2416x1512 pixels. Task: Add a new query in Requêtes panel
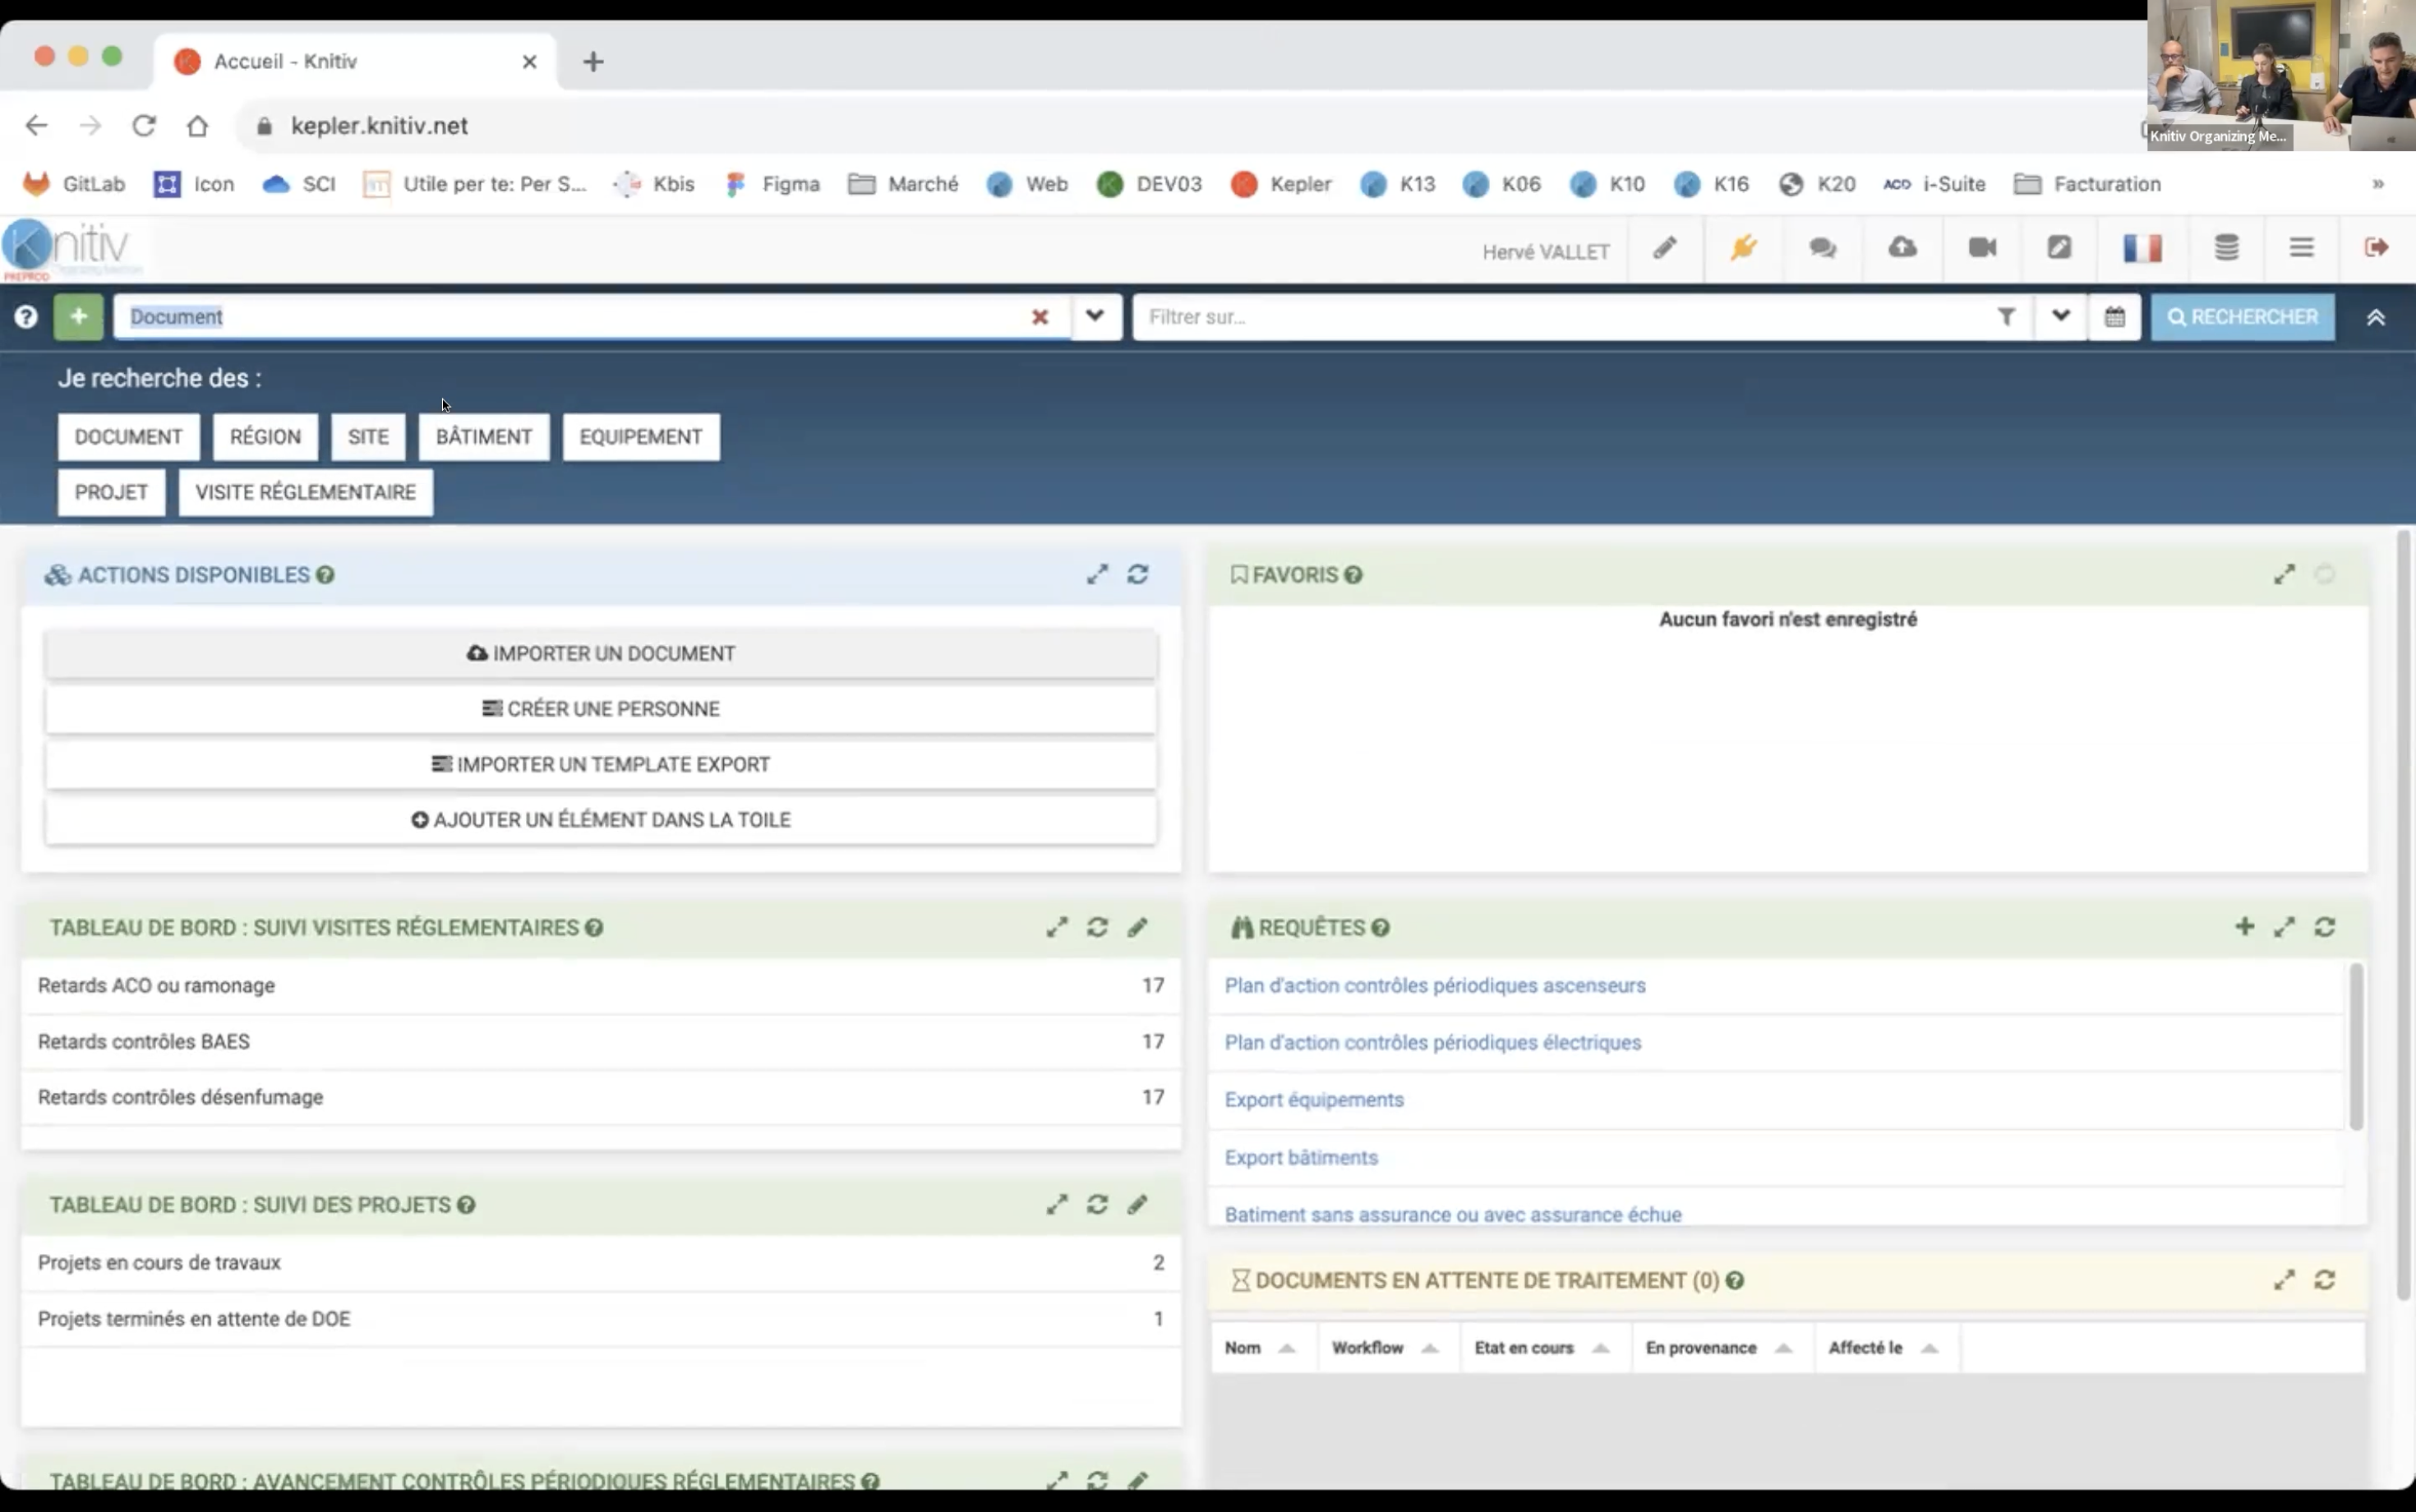(x=2244, y=927)
